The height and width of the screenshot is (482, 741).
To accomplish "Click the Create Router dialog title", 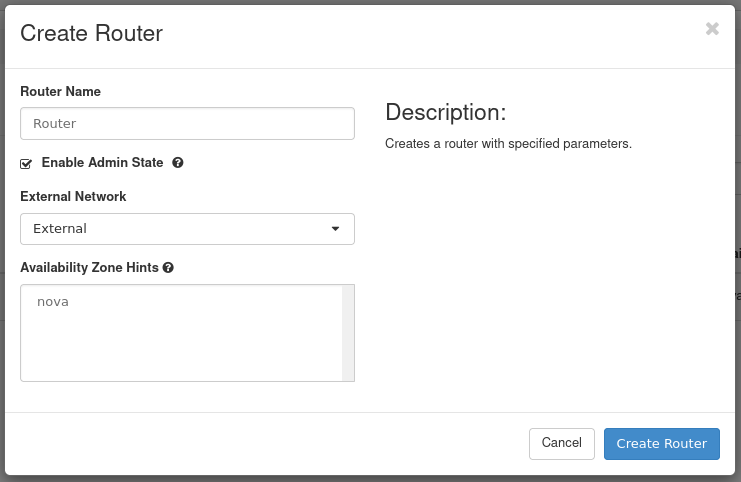I will [91, 33].
